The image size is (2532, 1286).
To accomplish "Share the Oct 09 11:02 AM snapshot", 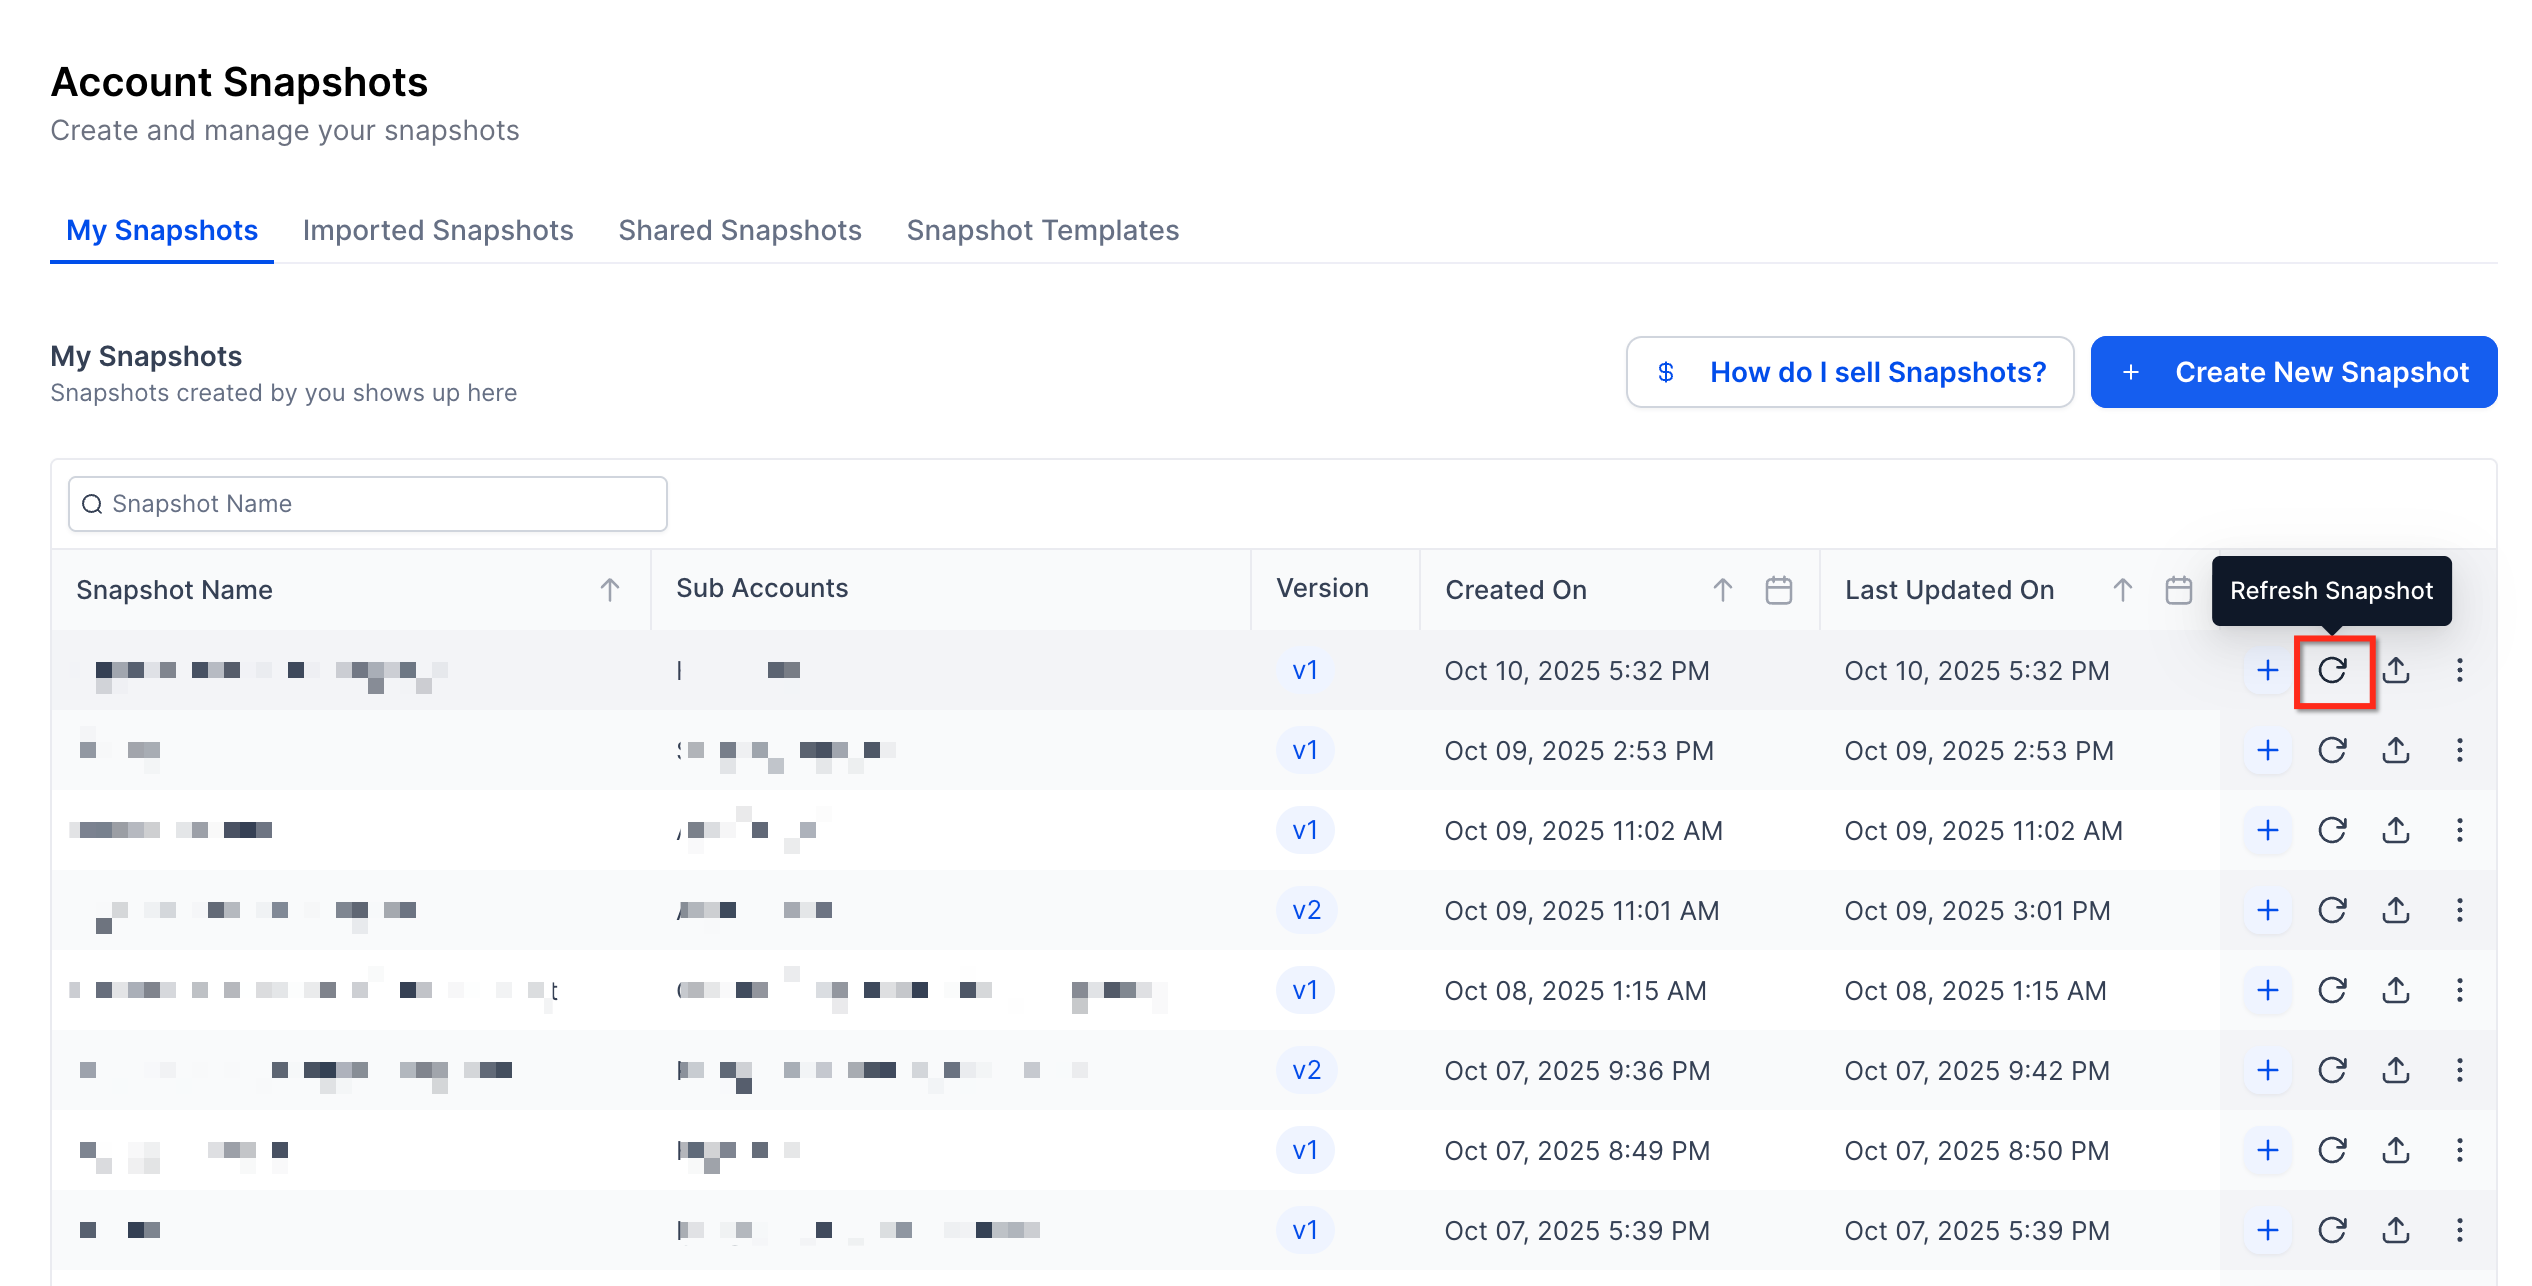I will (x=2395, y=830).
